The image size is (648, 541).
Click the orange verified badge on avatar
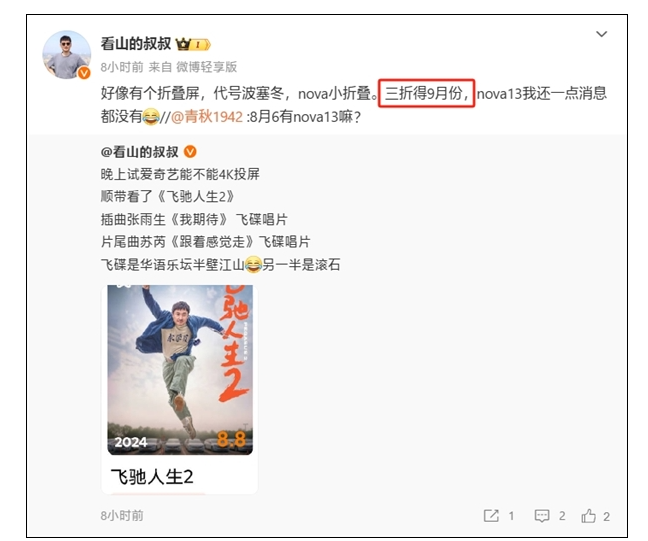(84, 73)
